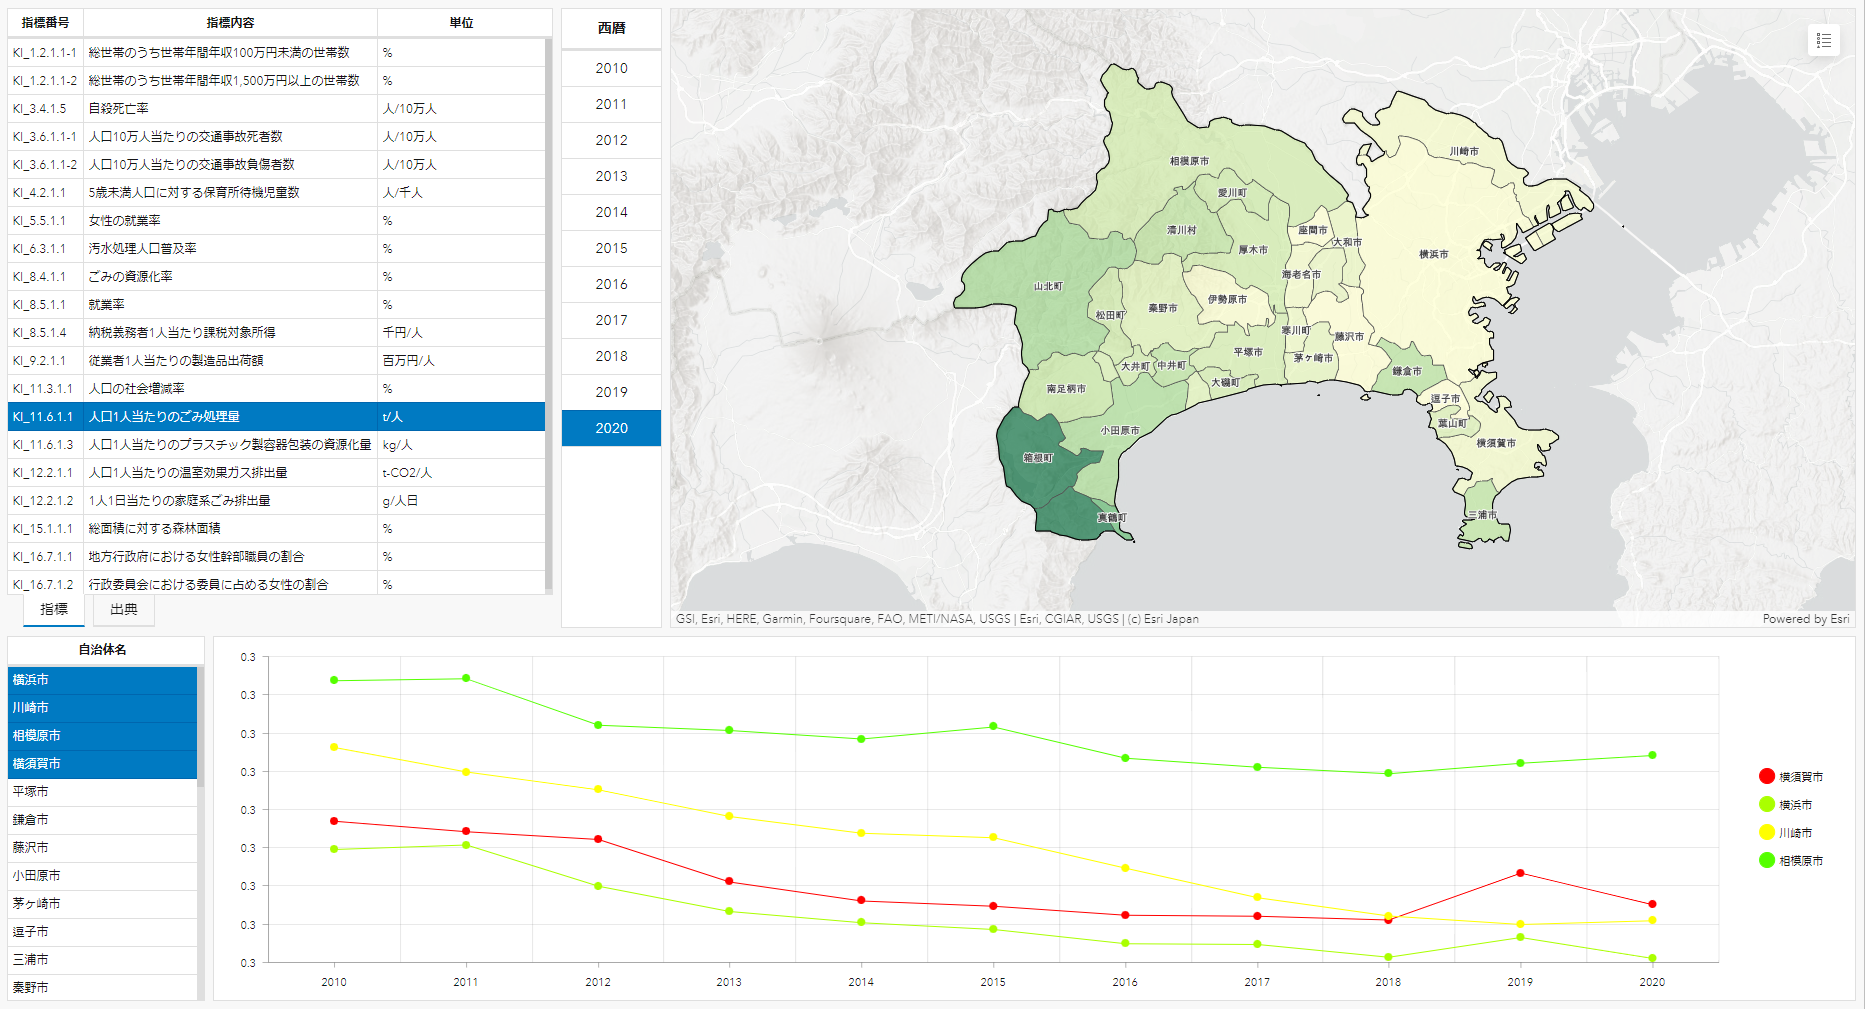This screenshot has height=1009, width=1865.
Task: Open the map legend icon
Action: pyautogui.click(x=1824, y=41)
